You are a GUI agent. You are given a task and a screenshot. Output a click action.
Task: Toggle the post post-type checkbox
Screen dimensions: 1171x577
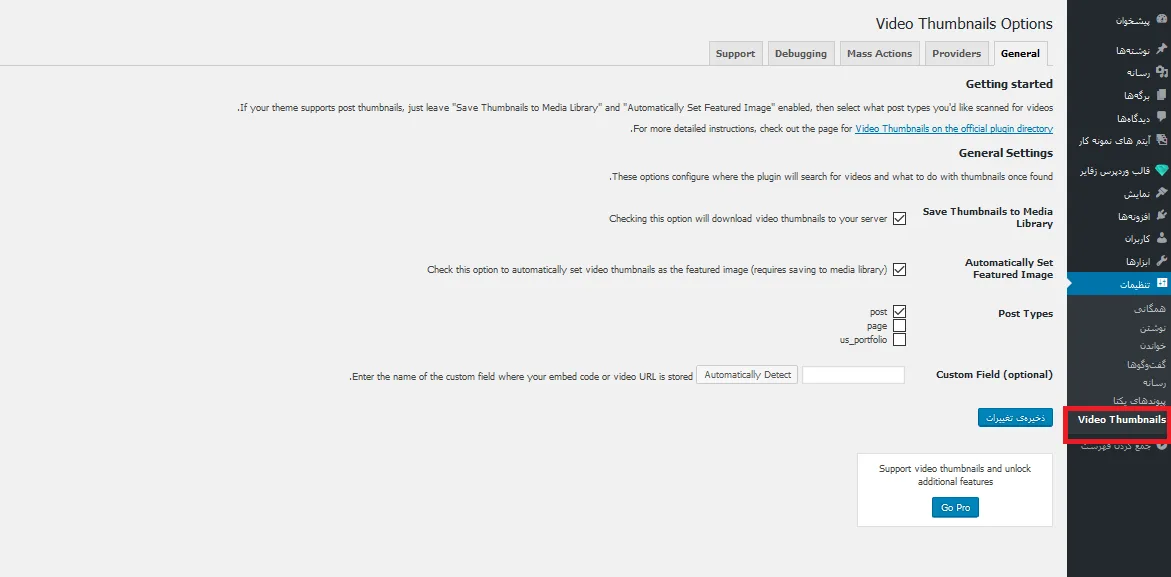(899, 311)
